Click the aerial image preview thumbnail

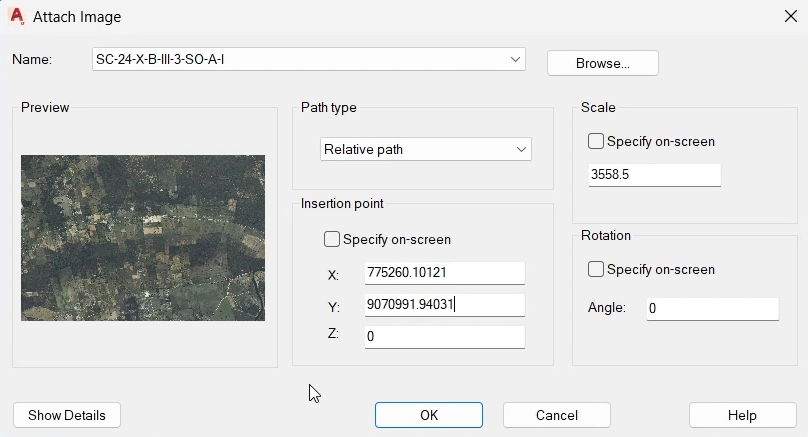[143, 237]
